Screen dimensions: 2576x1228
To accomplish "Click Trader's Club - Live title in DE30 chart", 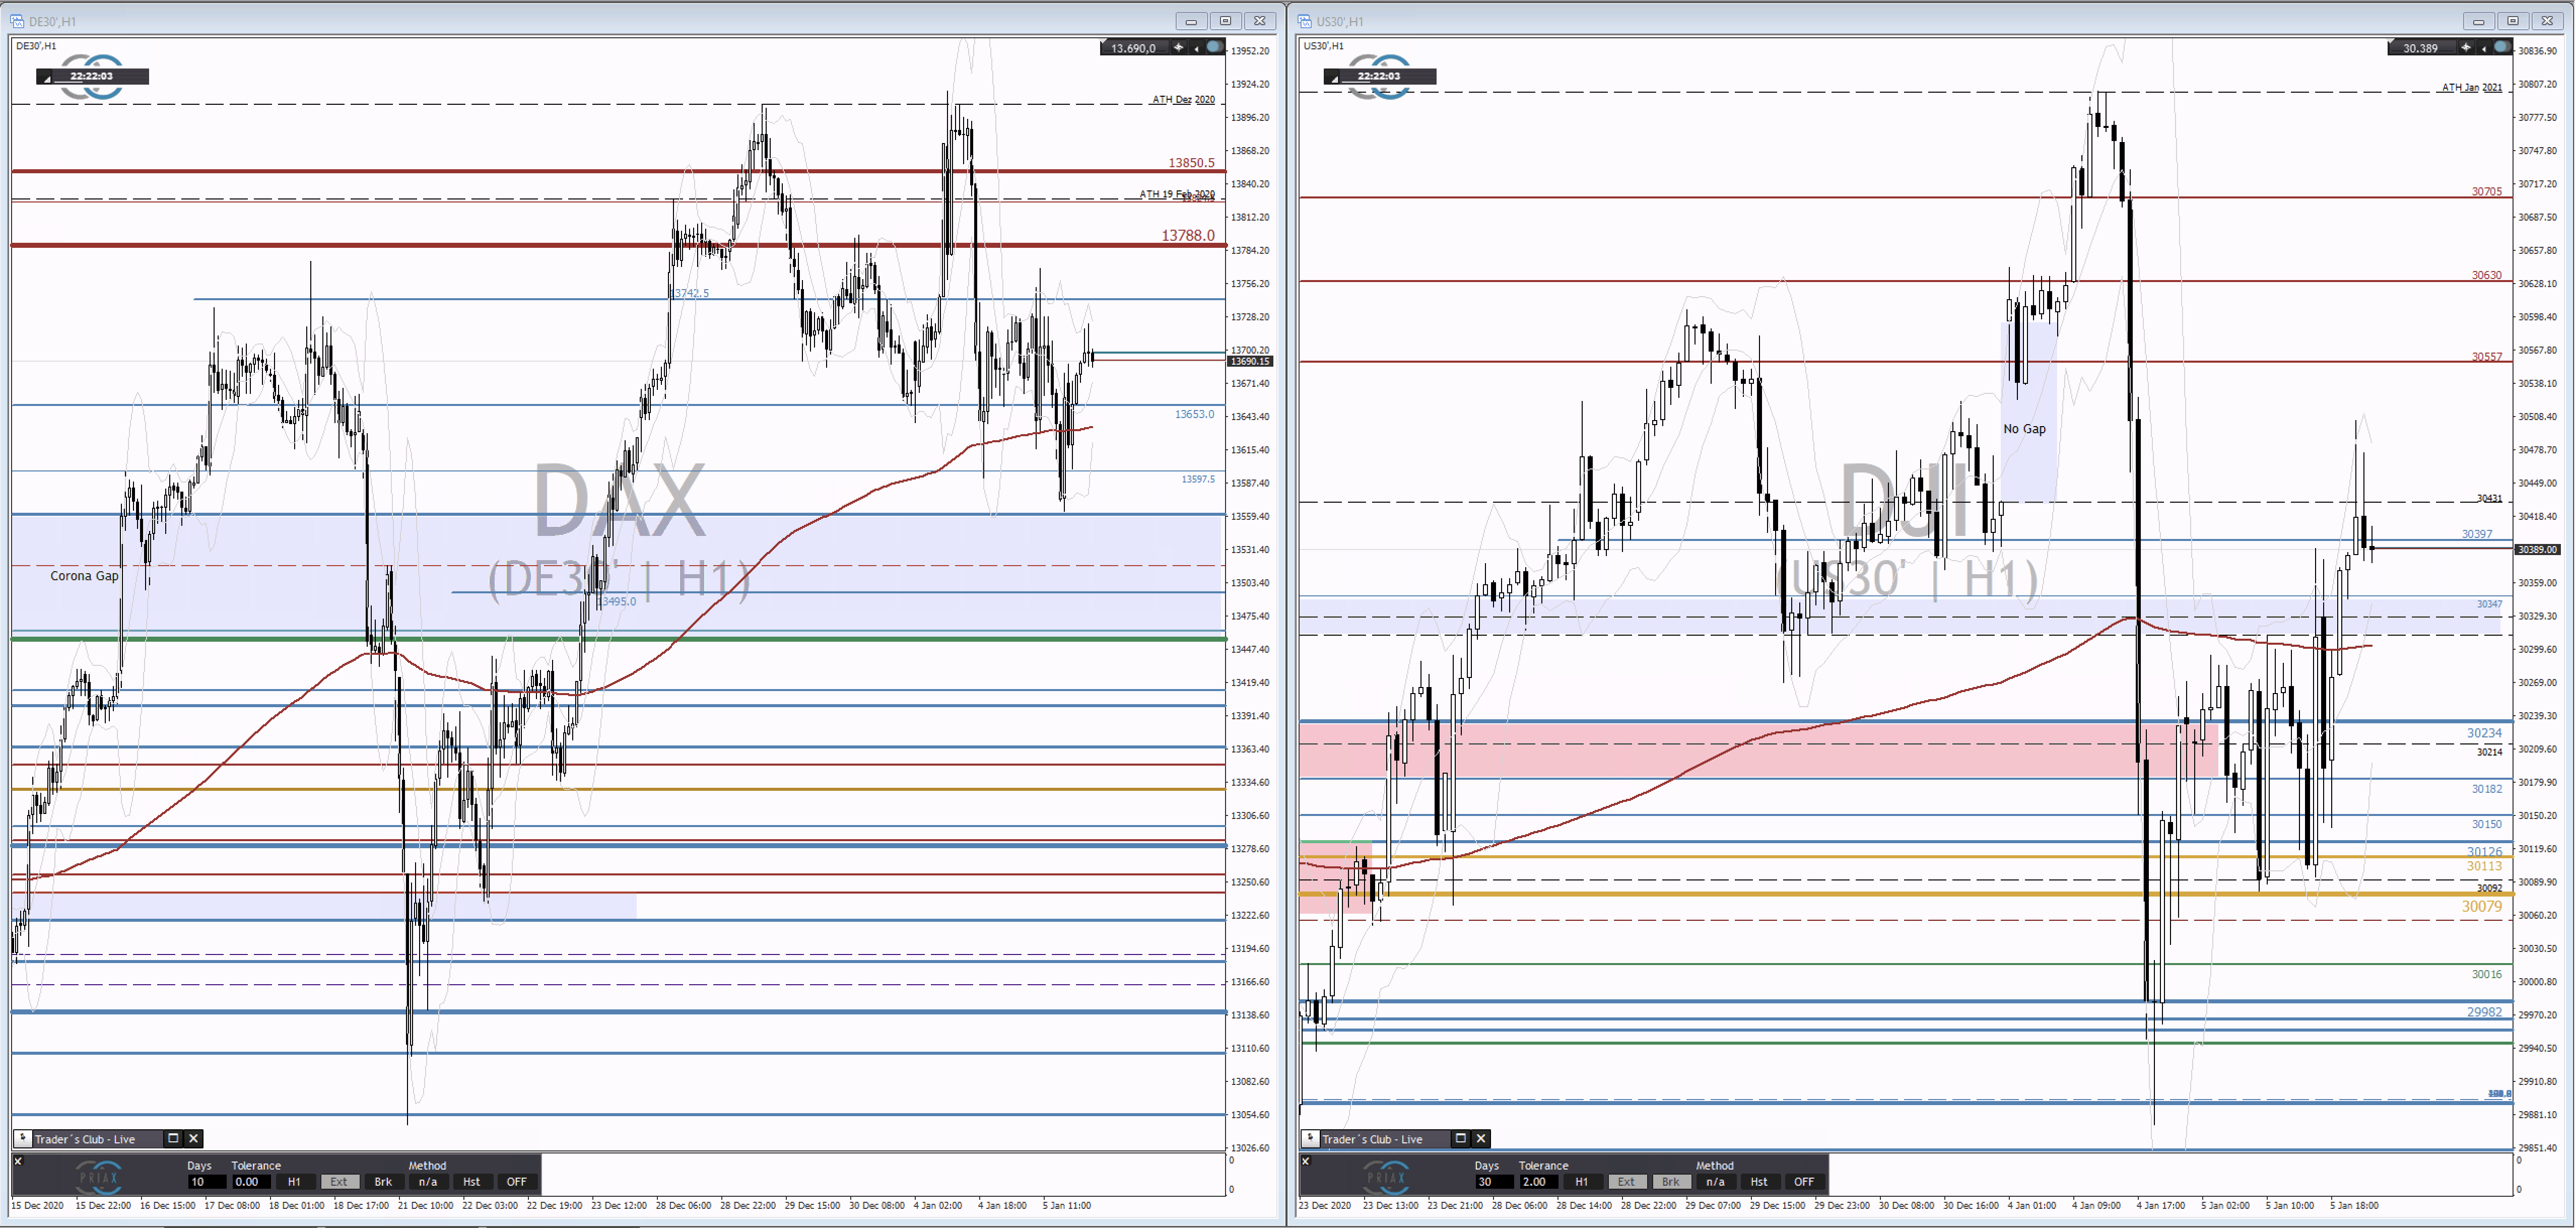I will pos(85,1139).
